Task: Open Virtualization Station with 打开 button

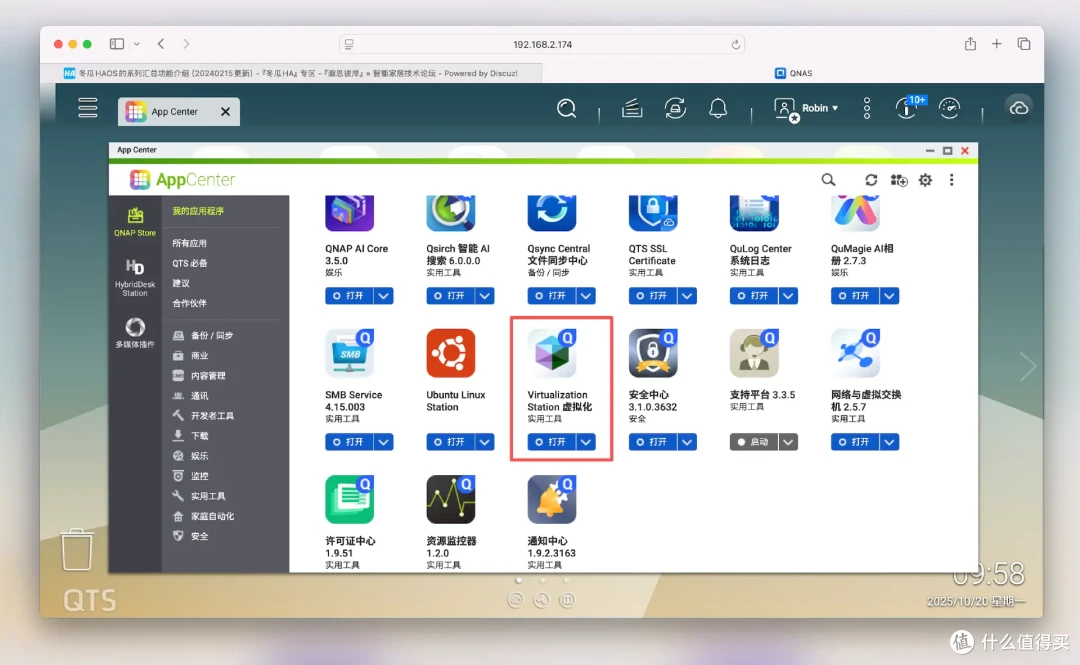Action: click(x=552, y=442)
